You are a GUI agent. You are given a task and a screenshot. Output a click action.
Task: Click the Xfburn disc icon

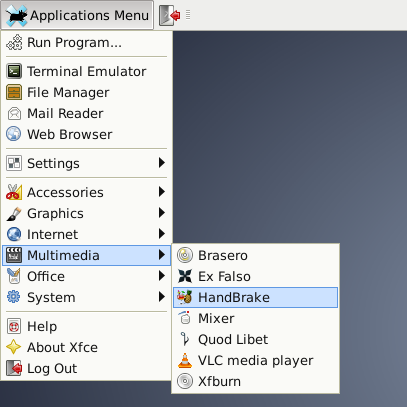[x=185, y=381]
